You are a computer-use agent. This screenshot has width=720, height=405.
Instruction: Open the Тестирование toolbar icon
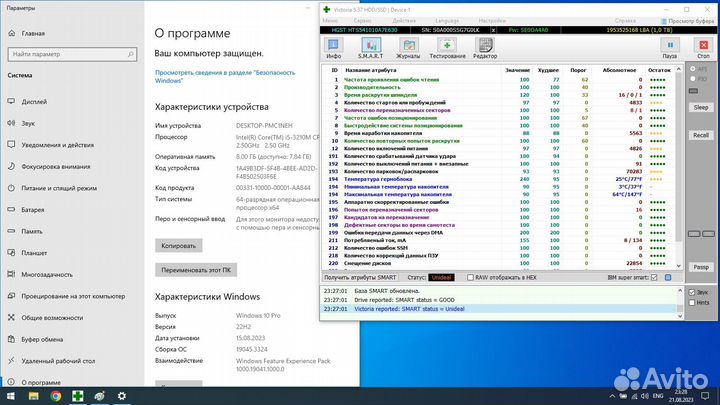click(x=447, y=48)
